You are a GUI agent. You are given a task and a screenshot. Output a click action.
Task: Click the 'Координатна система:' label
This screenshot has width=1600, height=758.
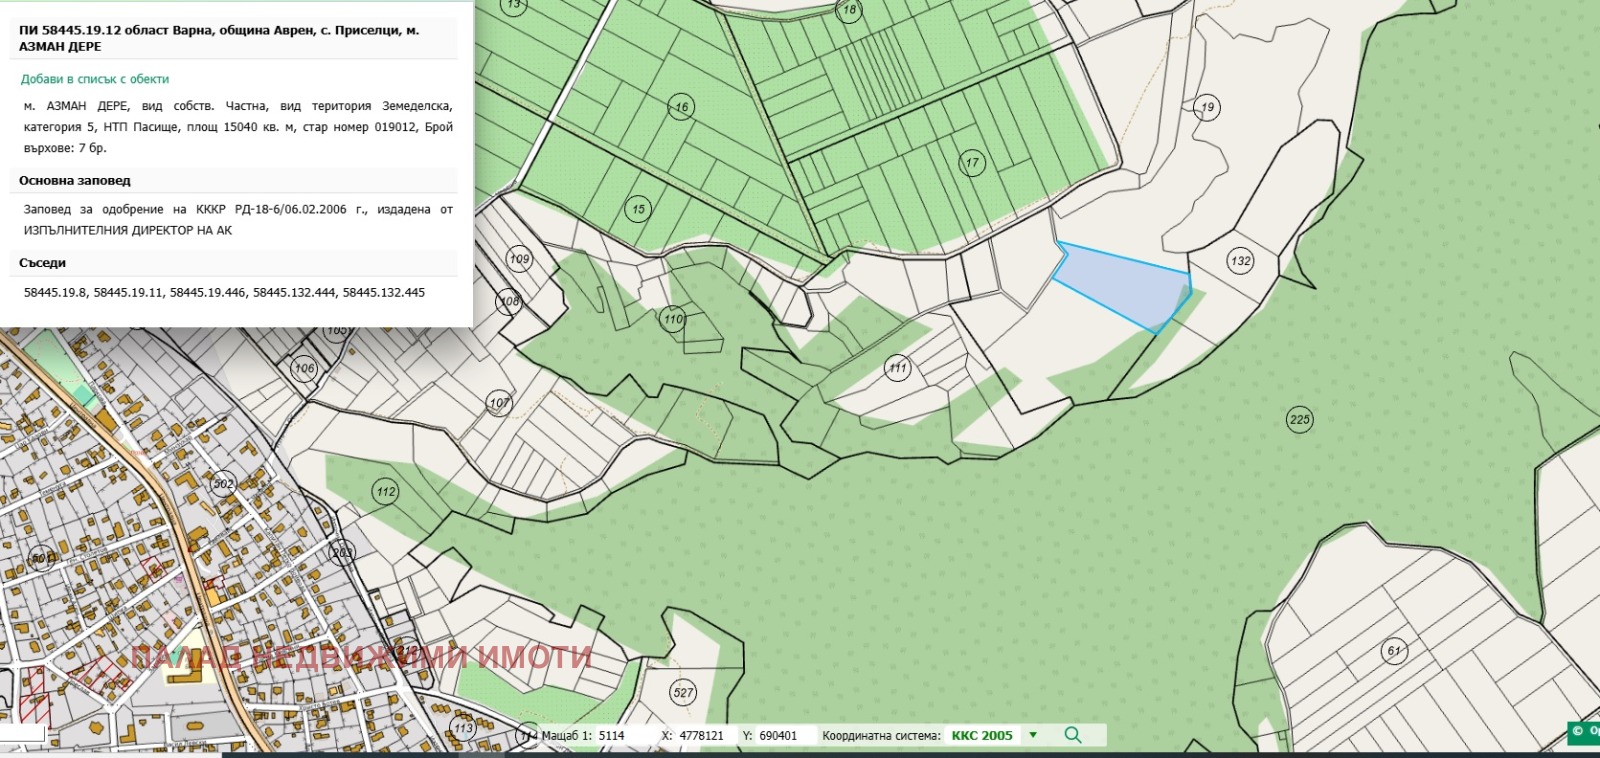pyautogui.click(x=881, y=735)
